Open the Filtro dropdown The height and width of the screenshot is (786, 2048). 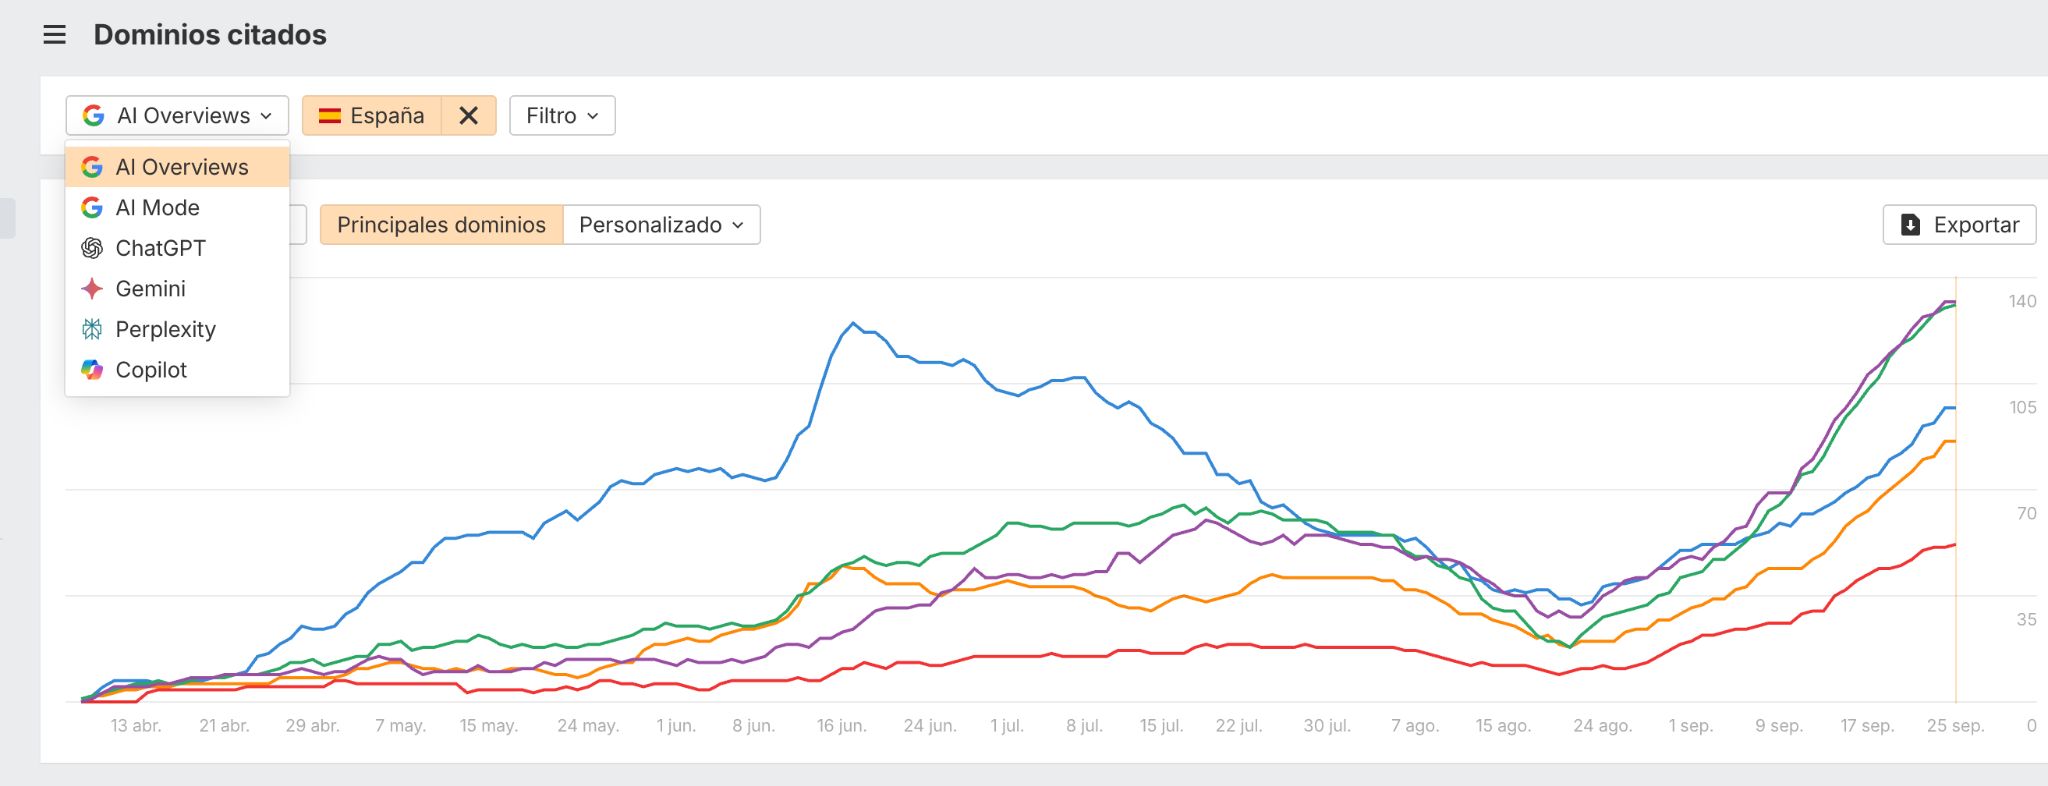(x=561, y=115)
